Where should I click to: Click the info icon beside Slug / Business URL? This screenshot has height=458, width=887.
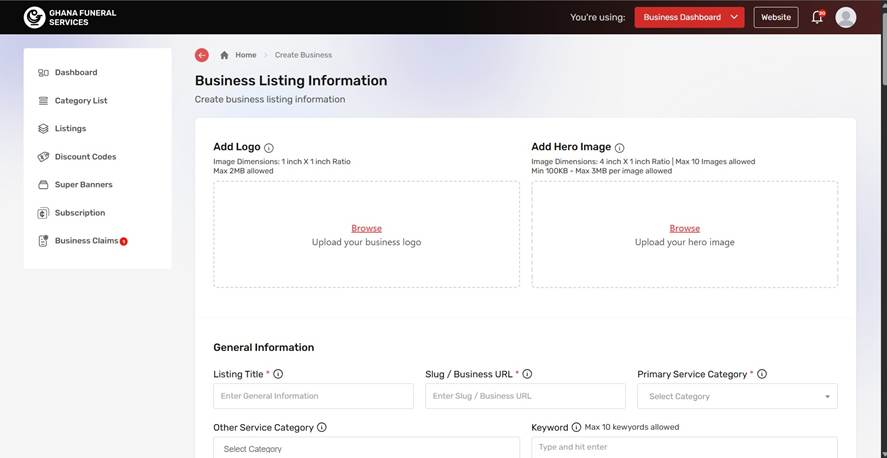[527, 374]
